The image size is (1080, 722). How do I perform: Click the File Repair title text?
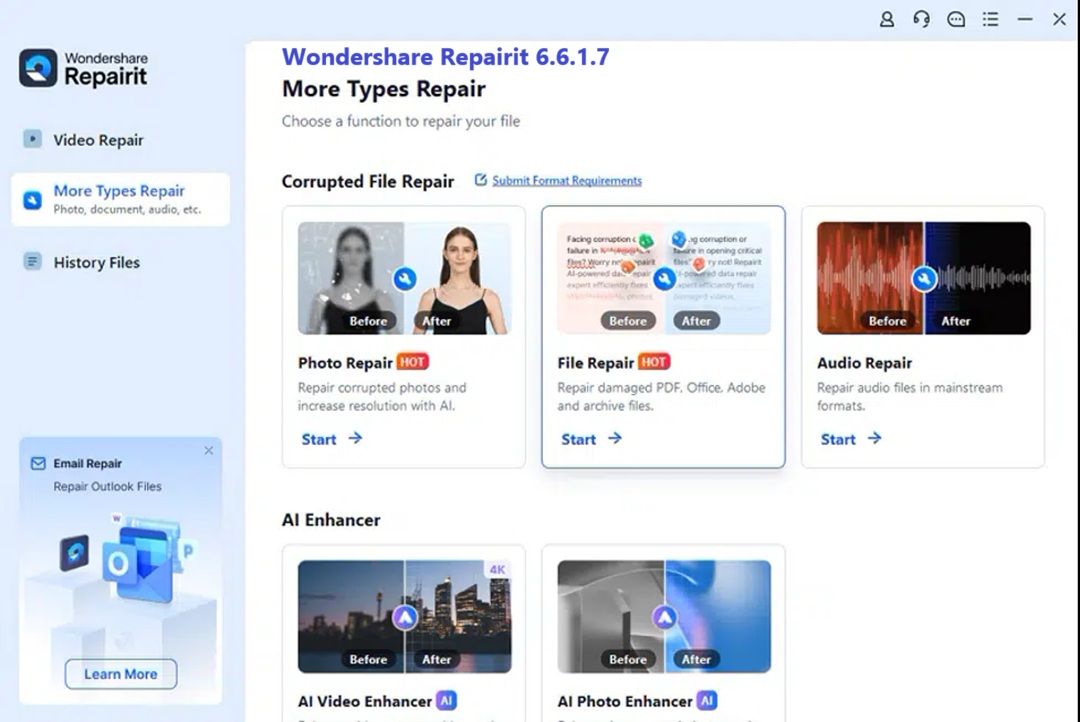pyautogui.click(x=596, y=362)
